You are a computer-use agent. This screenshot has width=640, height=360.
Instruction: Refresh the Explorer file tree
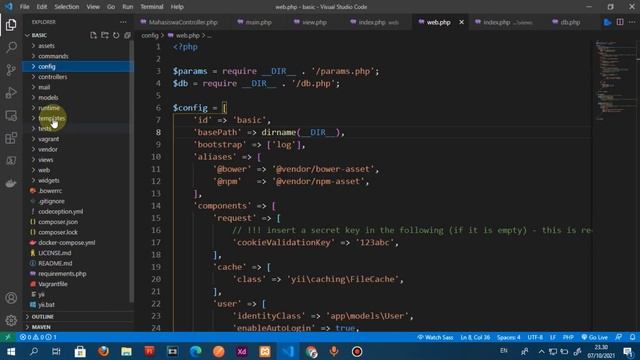click(116, 36)
